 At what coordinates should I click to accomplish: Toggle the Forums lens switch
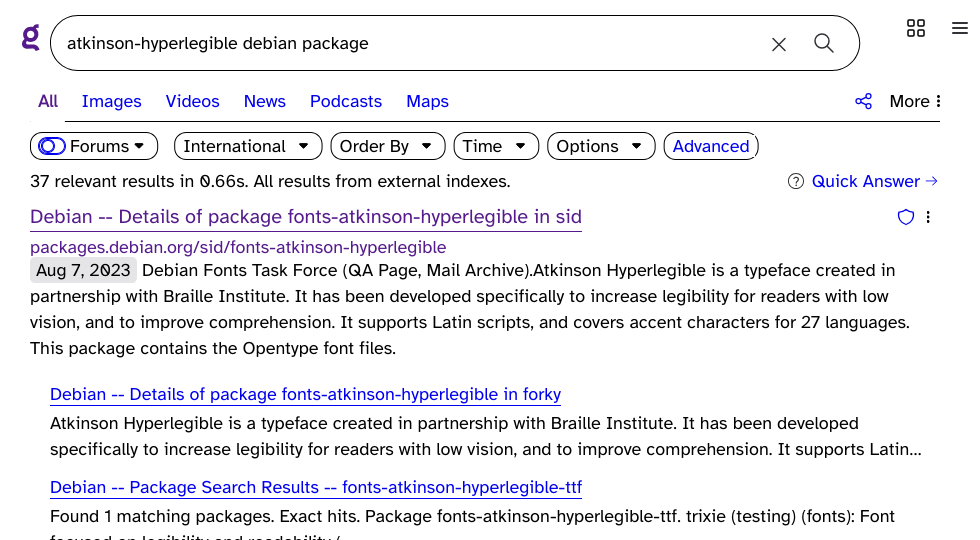(52, 146)
